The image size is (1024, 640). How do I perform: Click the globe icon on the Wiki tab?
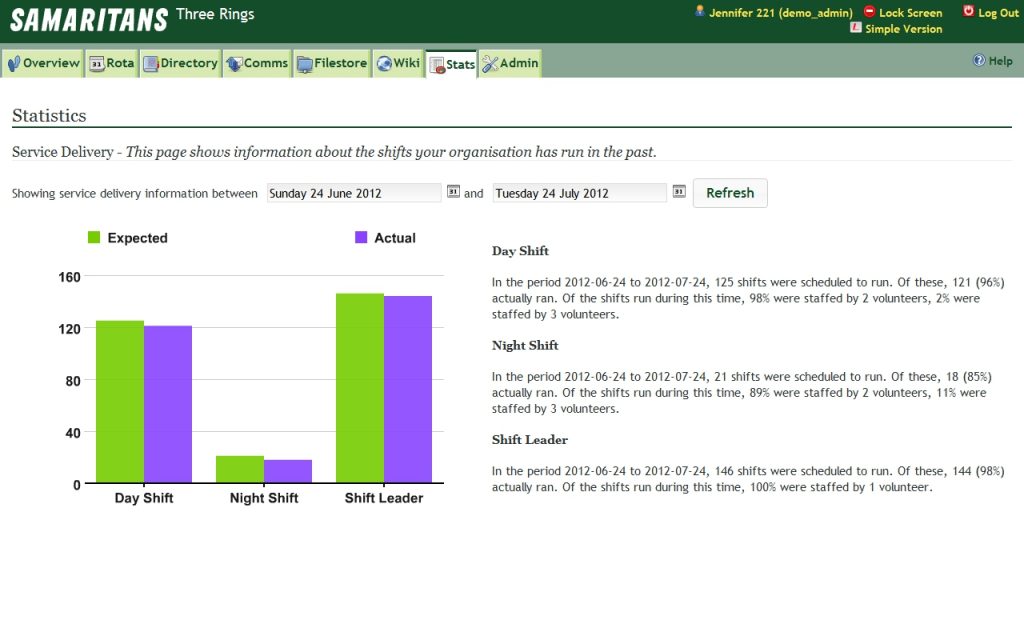point(385,62)
